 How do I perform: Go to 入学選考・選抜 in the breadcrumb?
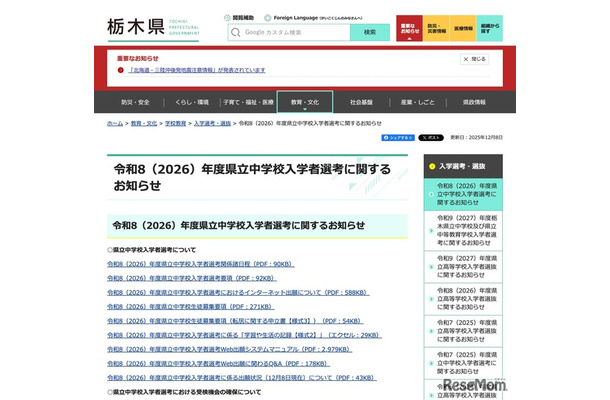click(212, 123)
